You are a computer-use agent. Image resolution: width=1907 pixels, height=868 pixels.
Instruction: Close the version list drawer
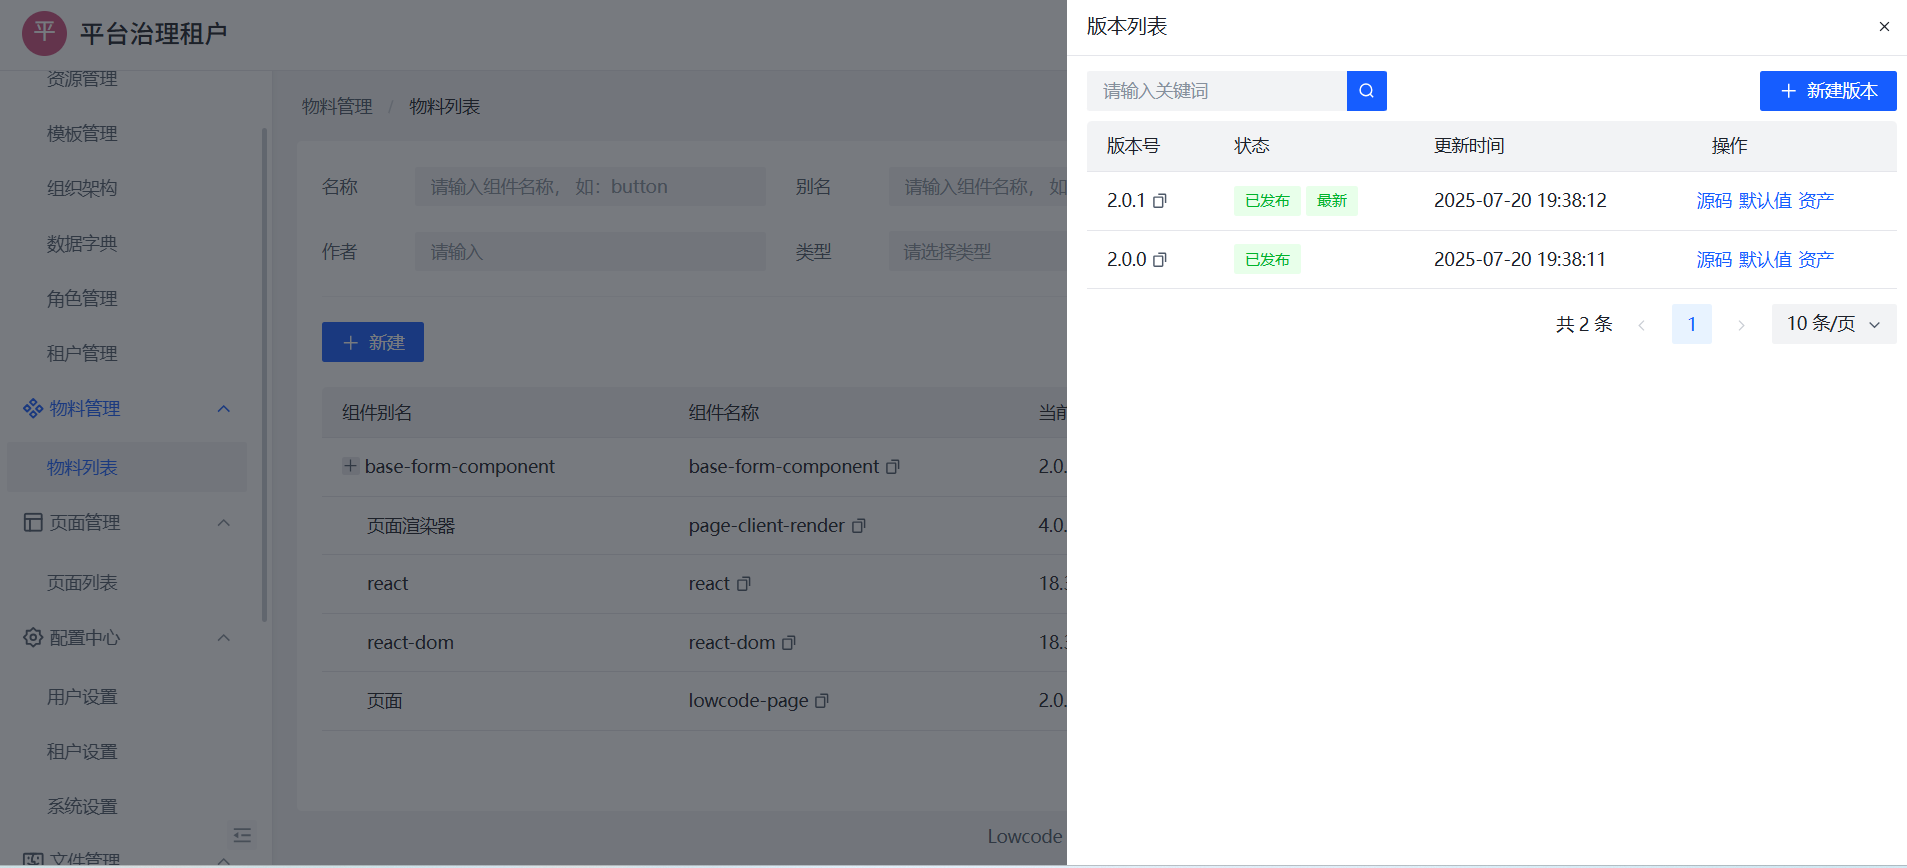[x=1884, y=27]
